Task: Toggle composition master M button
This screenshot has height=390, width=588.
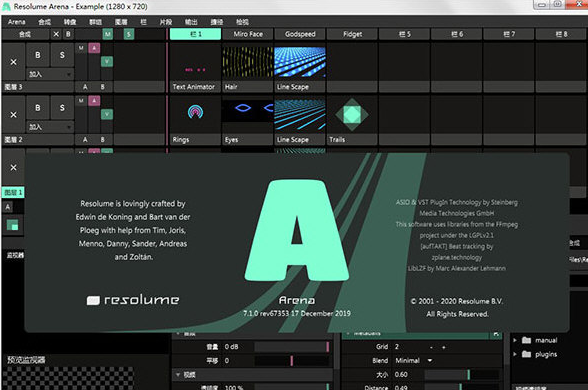Action: 108,34
